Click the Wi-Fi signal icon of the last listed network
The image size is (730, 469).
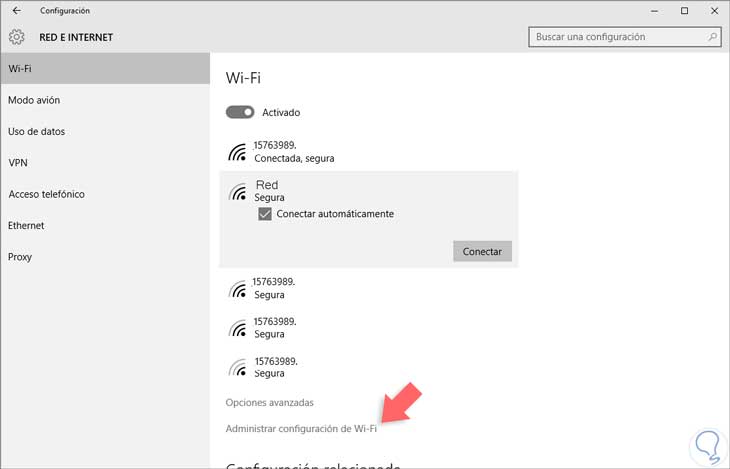click(238, 366)
